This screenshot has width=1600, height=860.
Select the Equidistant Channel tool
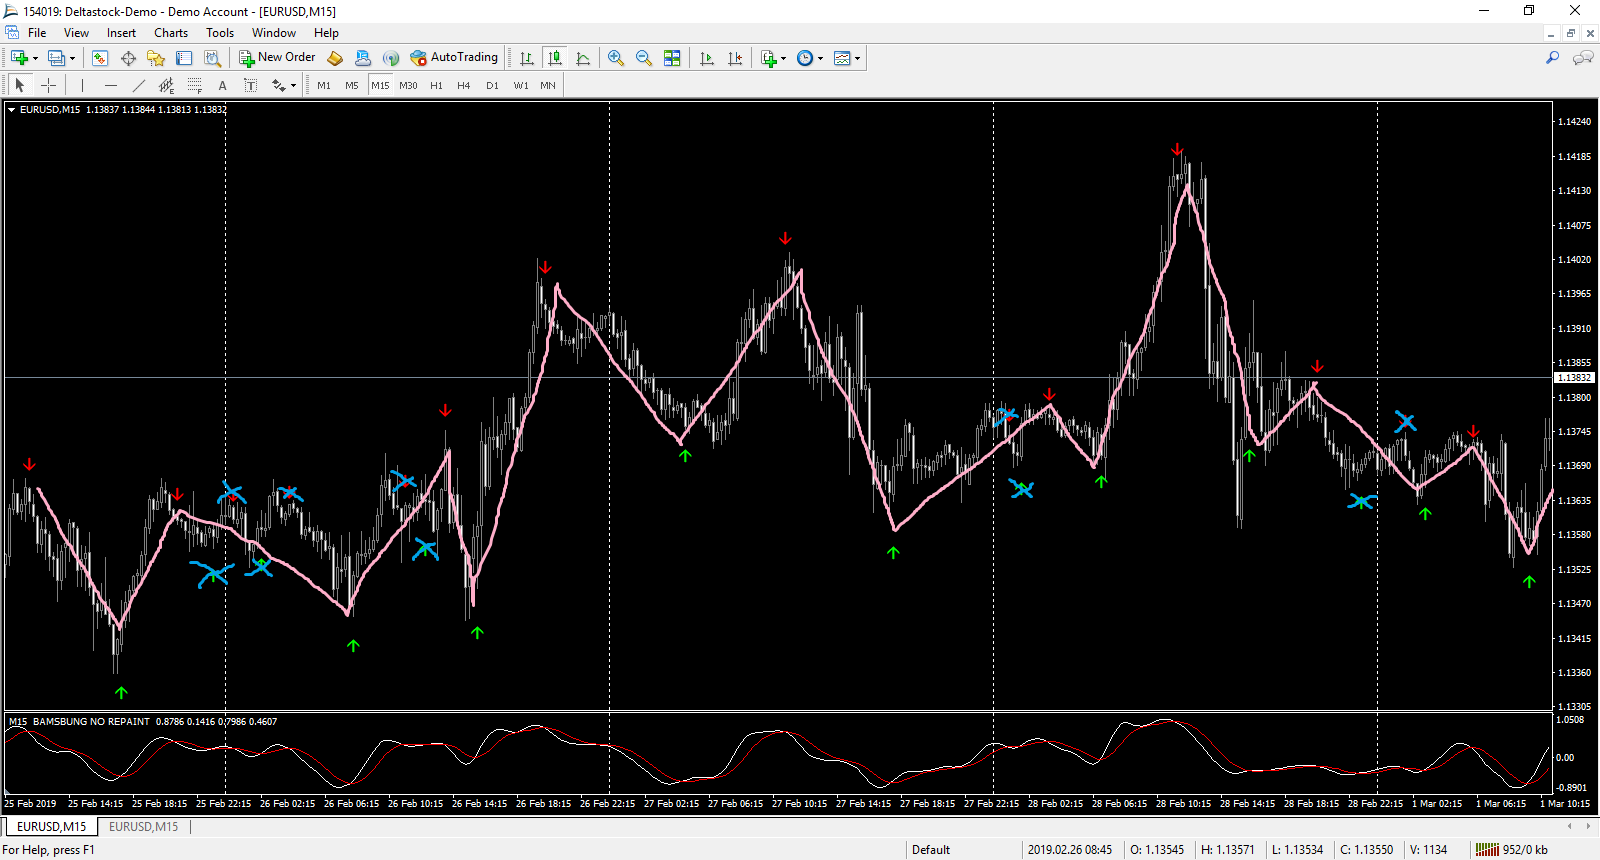pyautogui.click(x=167, y=85)
